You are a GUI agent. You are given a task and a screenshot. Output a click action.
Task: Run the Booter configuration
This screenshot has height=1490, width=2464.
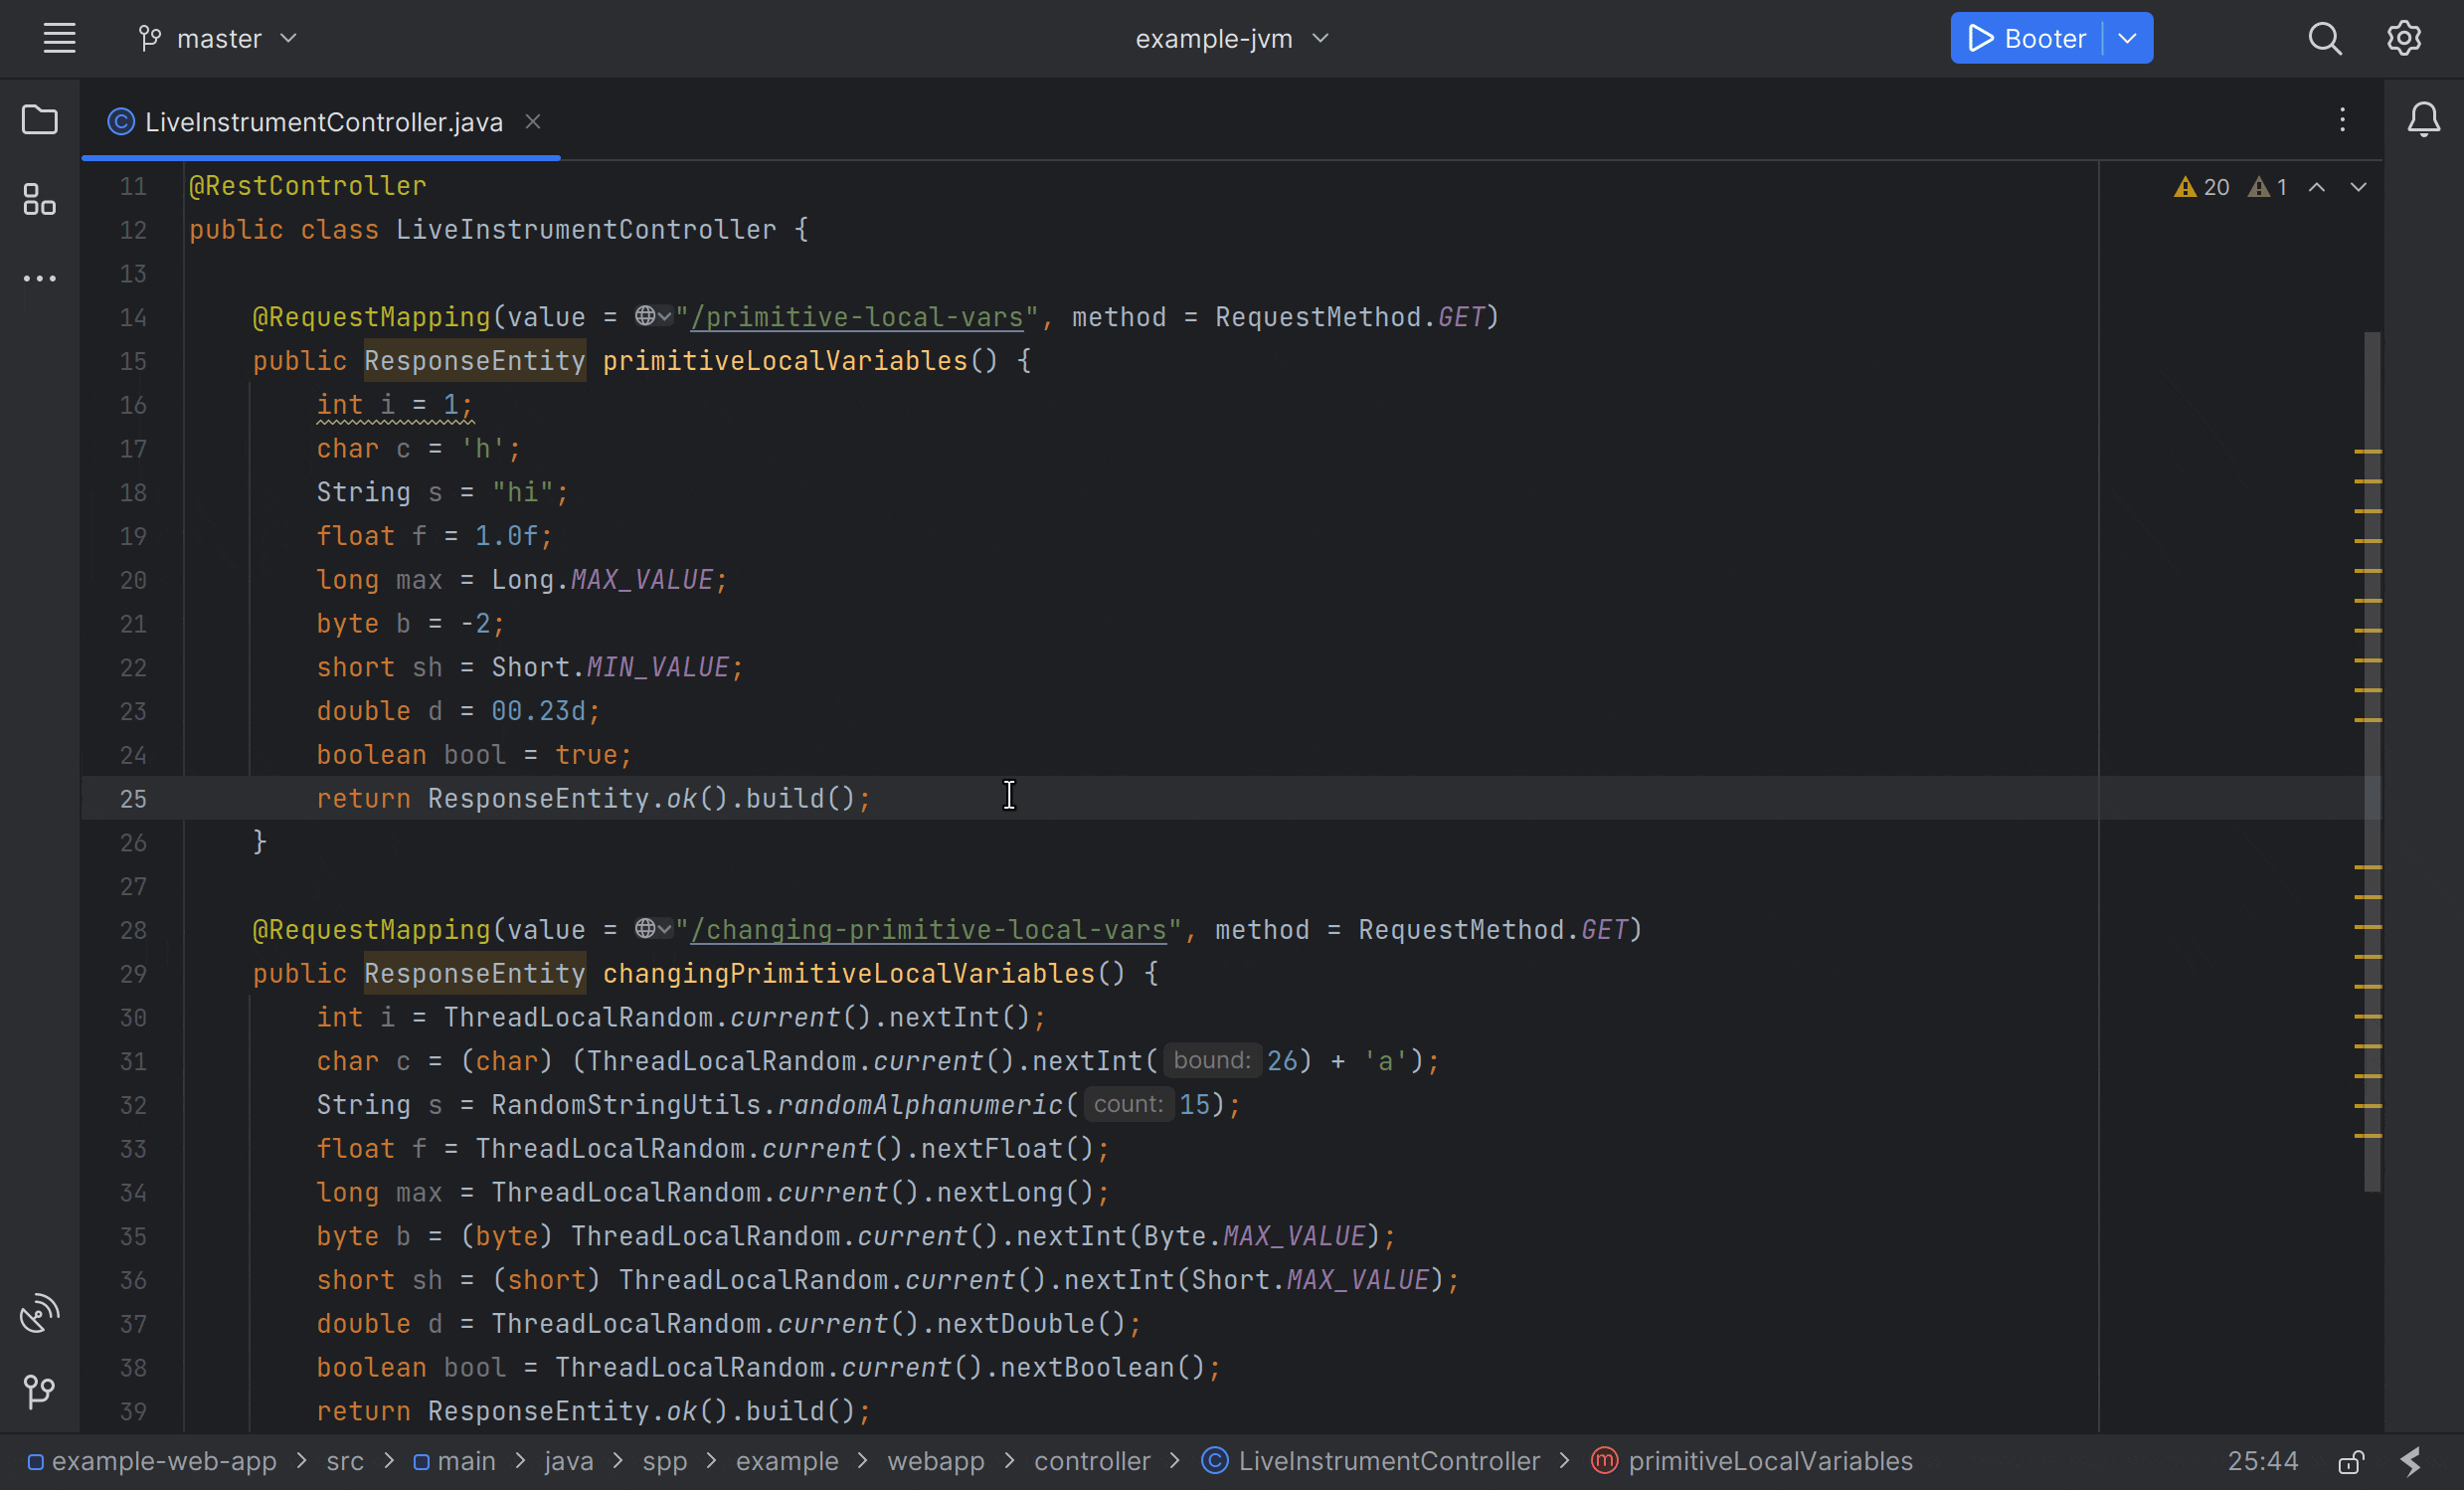coord(2027,38)
